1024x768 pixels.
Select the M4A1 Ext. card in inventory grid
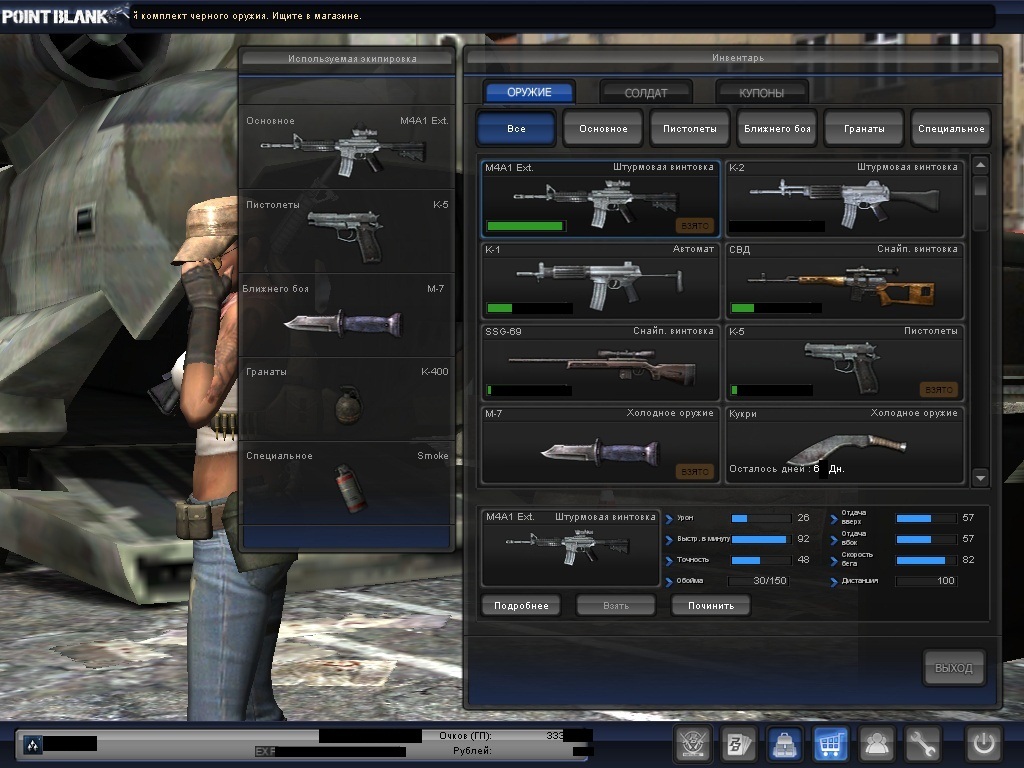[x=600, y=199]
